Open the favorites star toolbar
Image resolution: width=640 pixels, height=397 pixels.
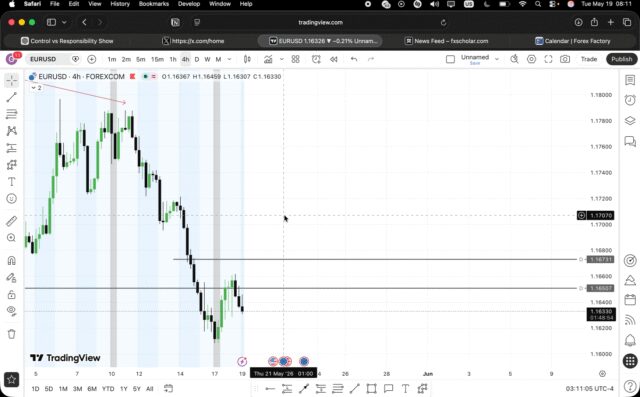(x=11, y=380)
